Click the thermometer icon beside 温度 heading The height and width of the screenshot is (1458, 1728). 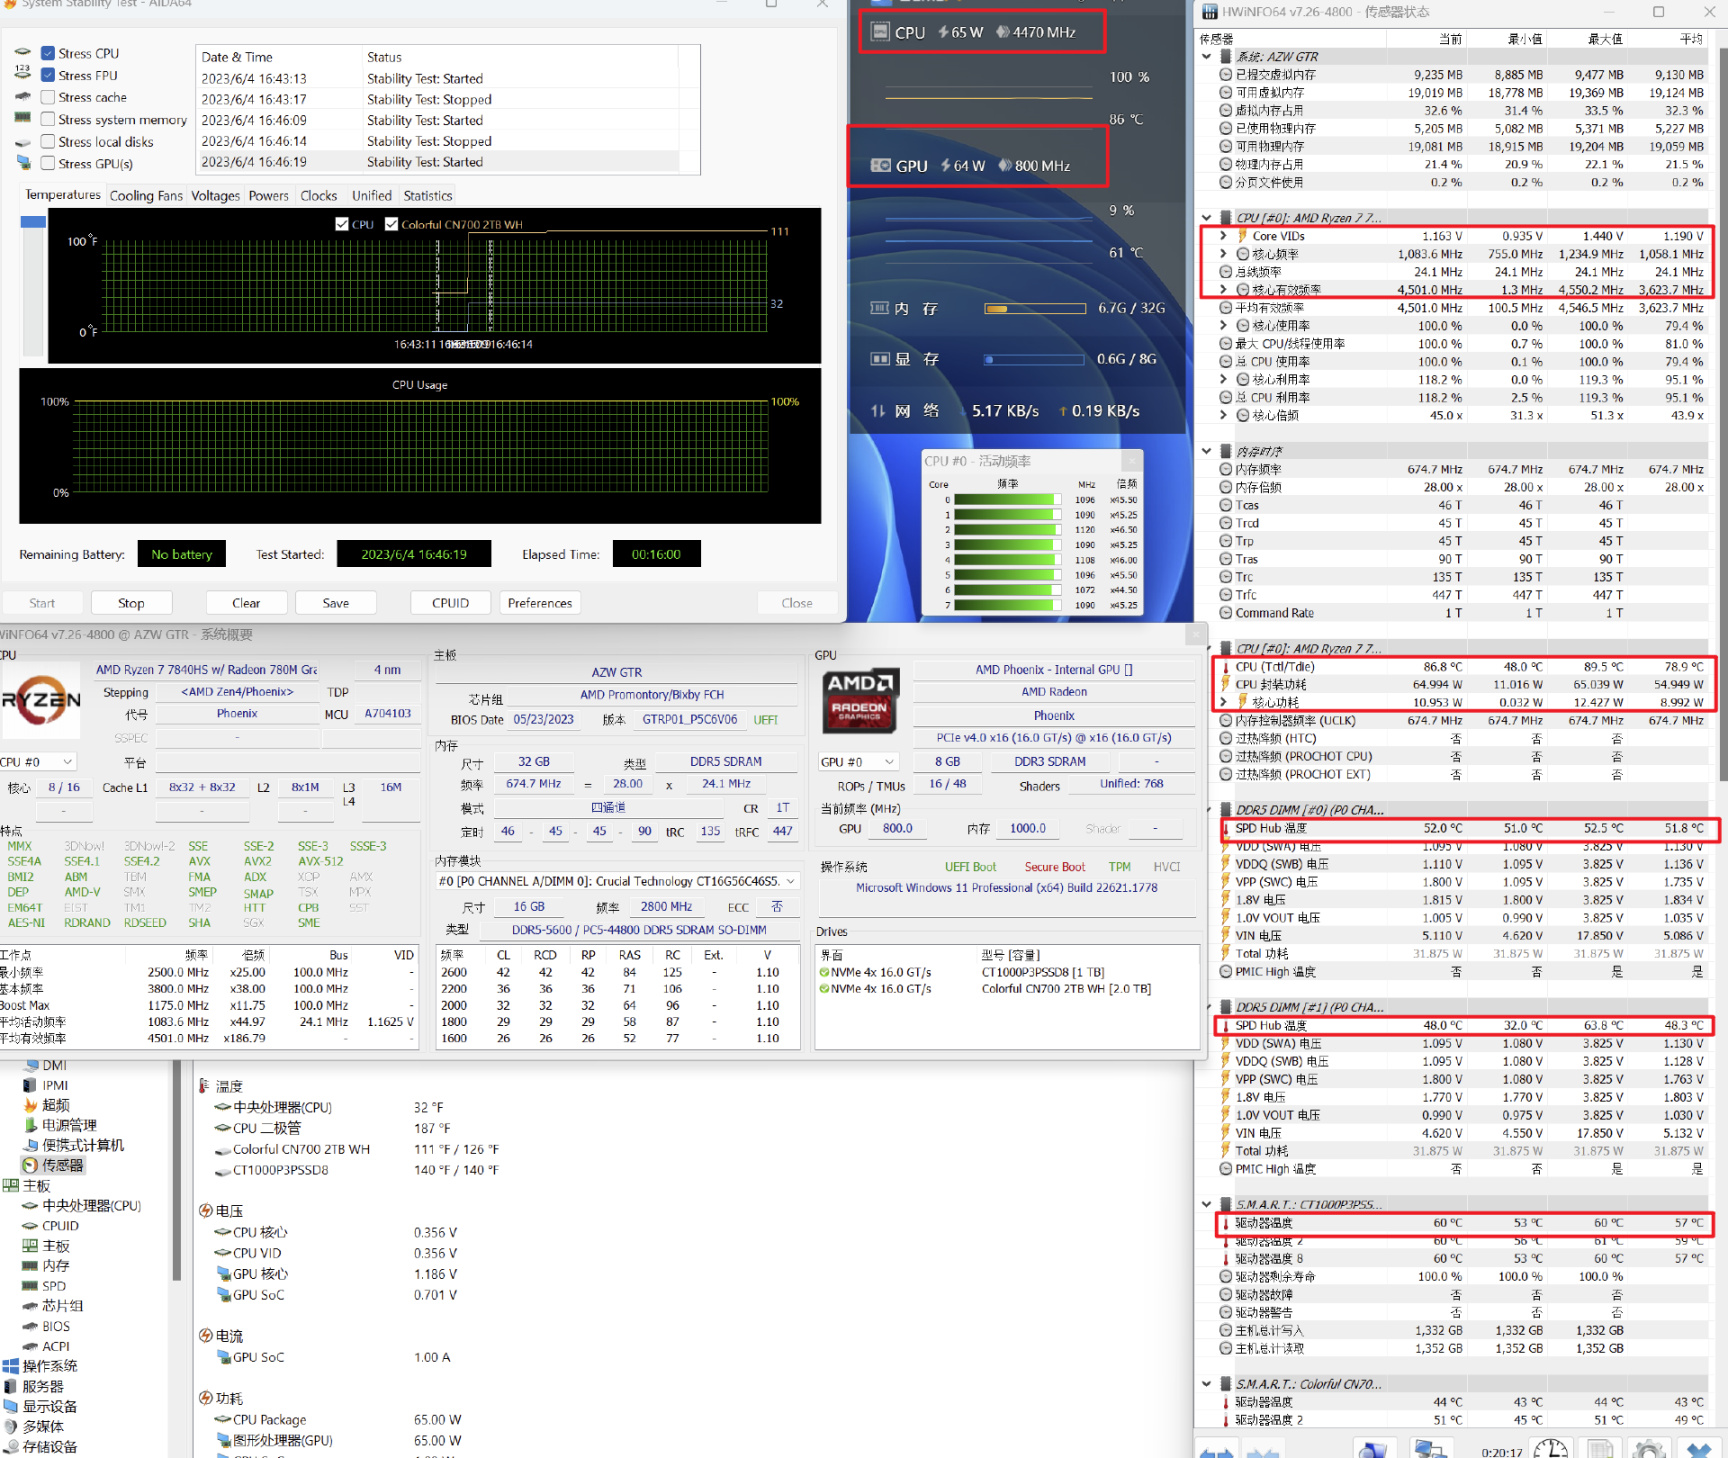(x=205, y=1086)
